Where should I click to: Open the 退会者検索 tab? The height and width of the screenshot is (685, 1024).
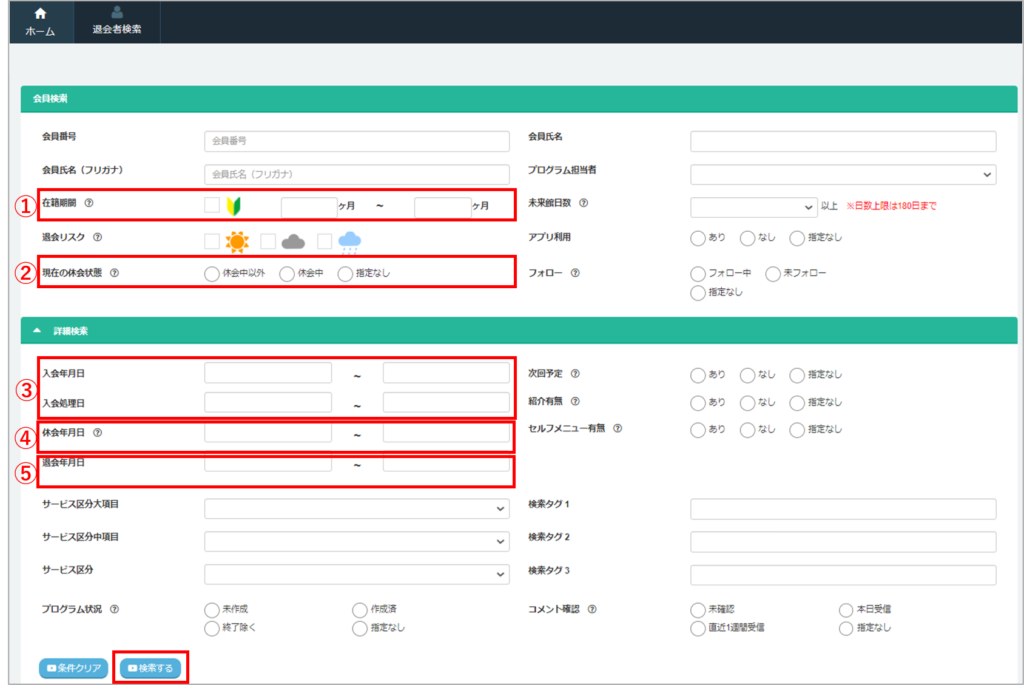(x=117, y=22)
